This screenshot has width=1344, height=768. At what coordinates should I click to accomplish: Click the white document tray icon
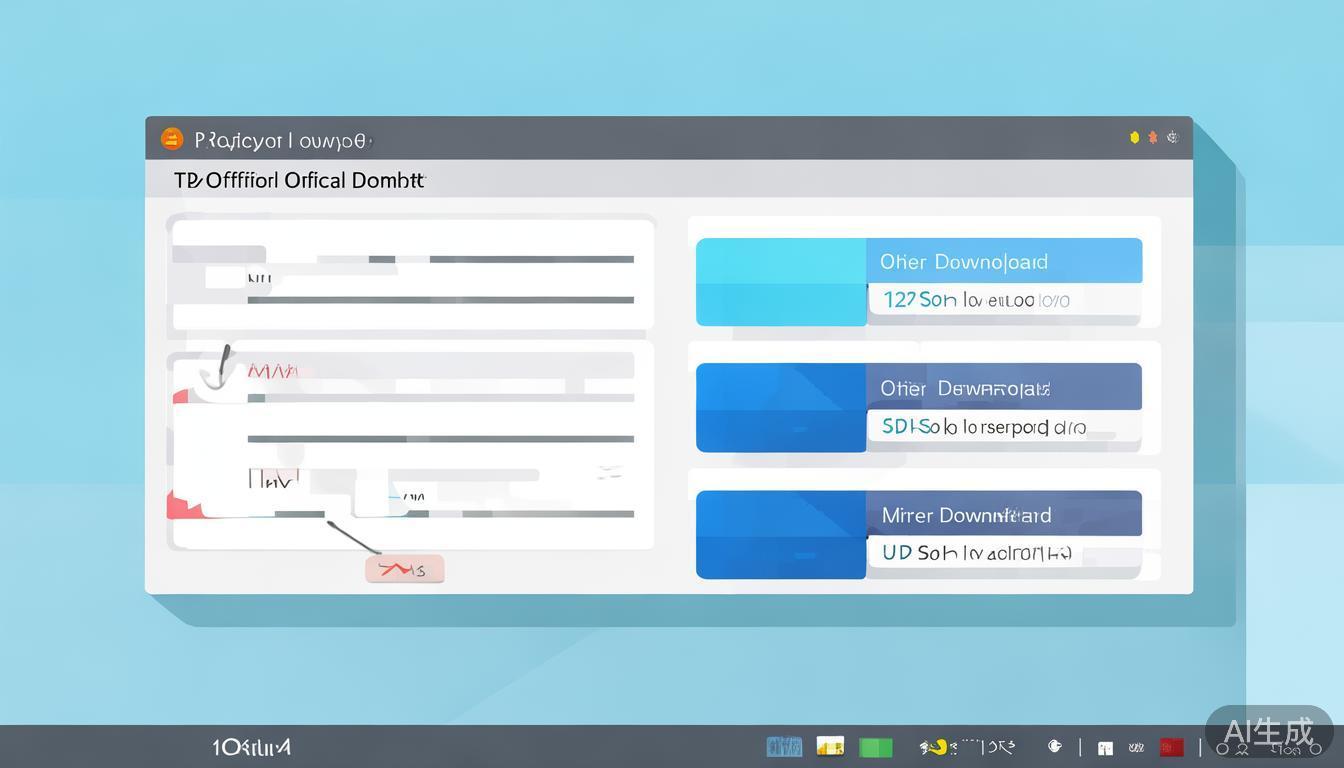coord(1105,748)
